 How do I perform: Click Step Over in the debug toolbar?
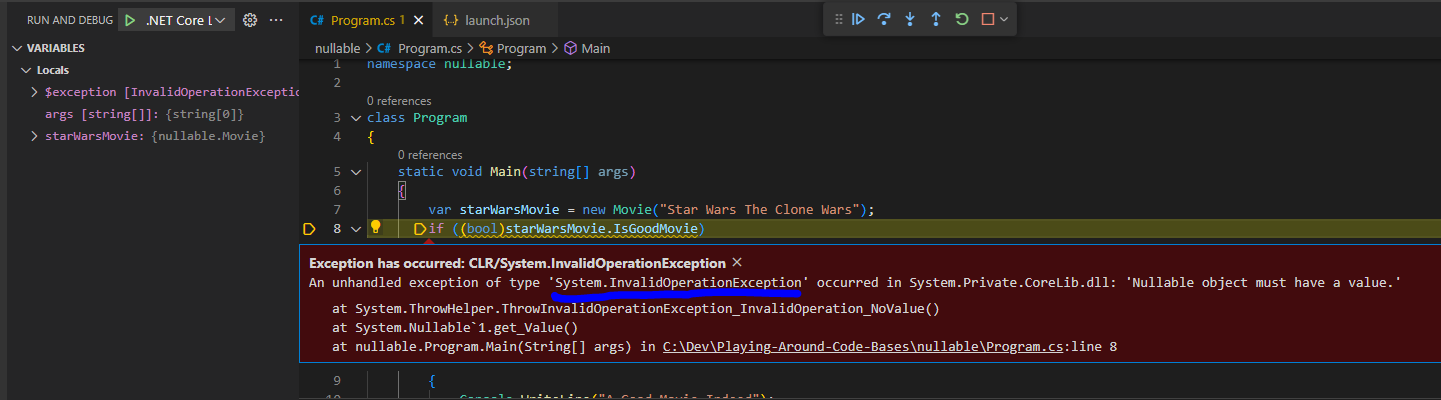[x=884, y=19]
